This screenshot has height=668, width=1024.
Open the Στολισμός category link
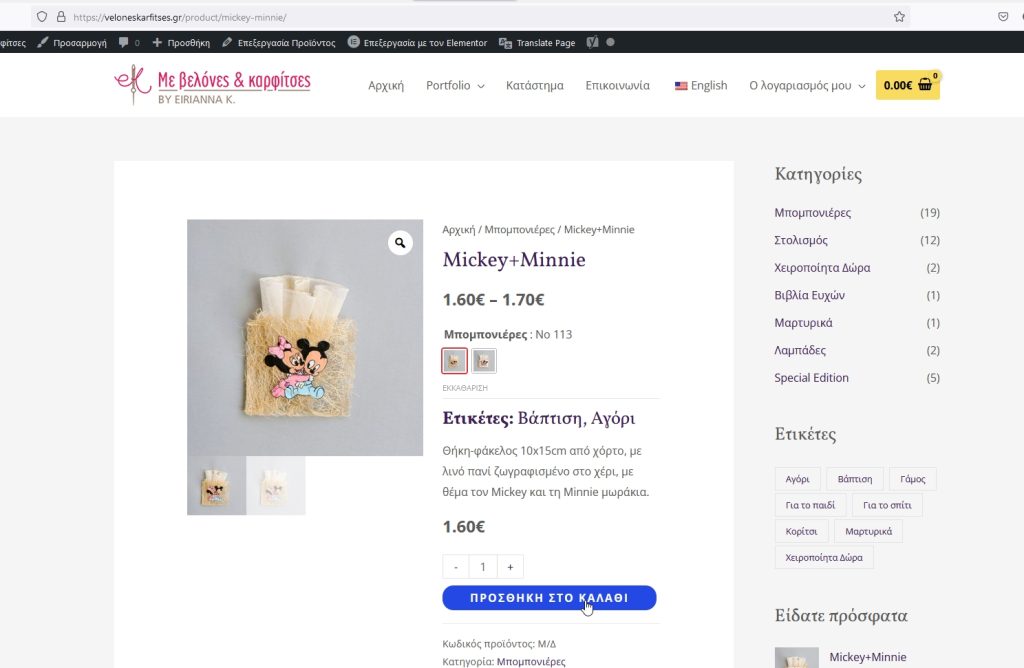[801, 241]
